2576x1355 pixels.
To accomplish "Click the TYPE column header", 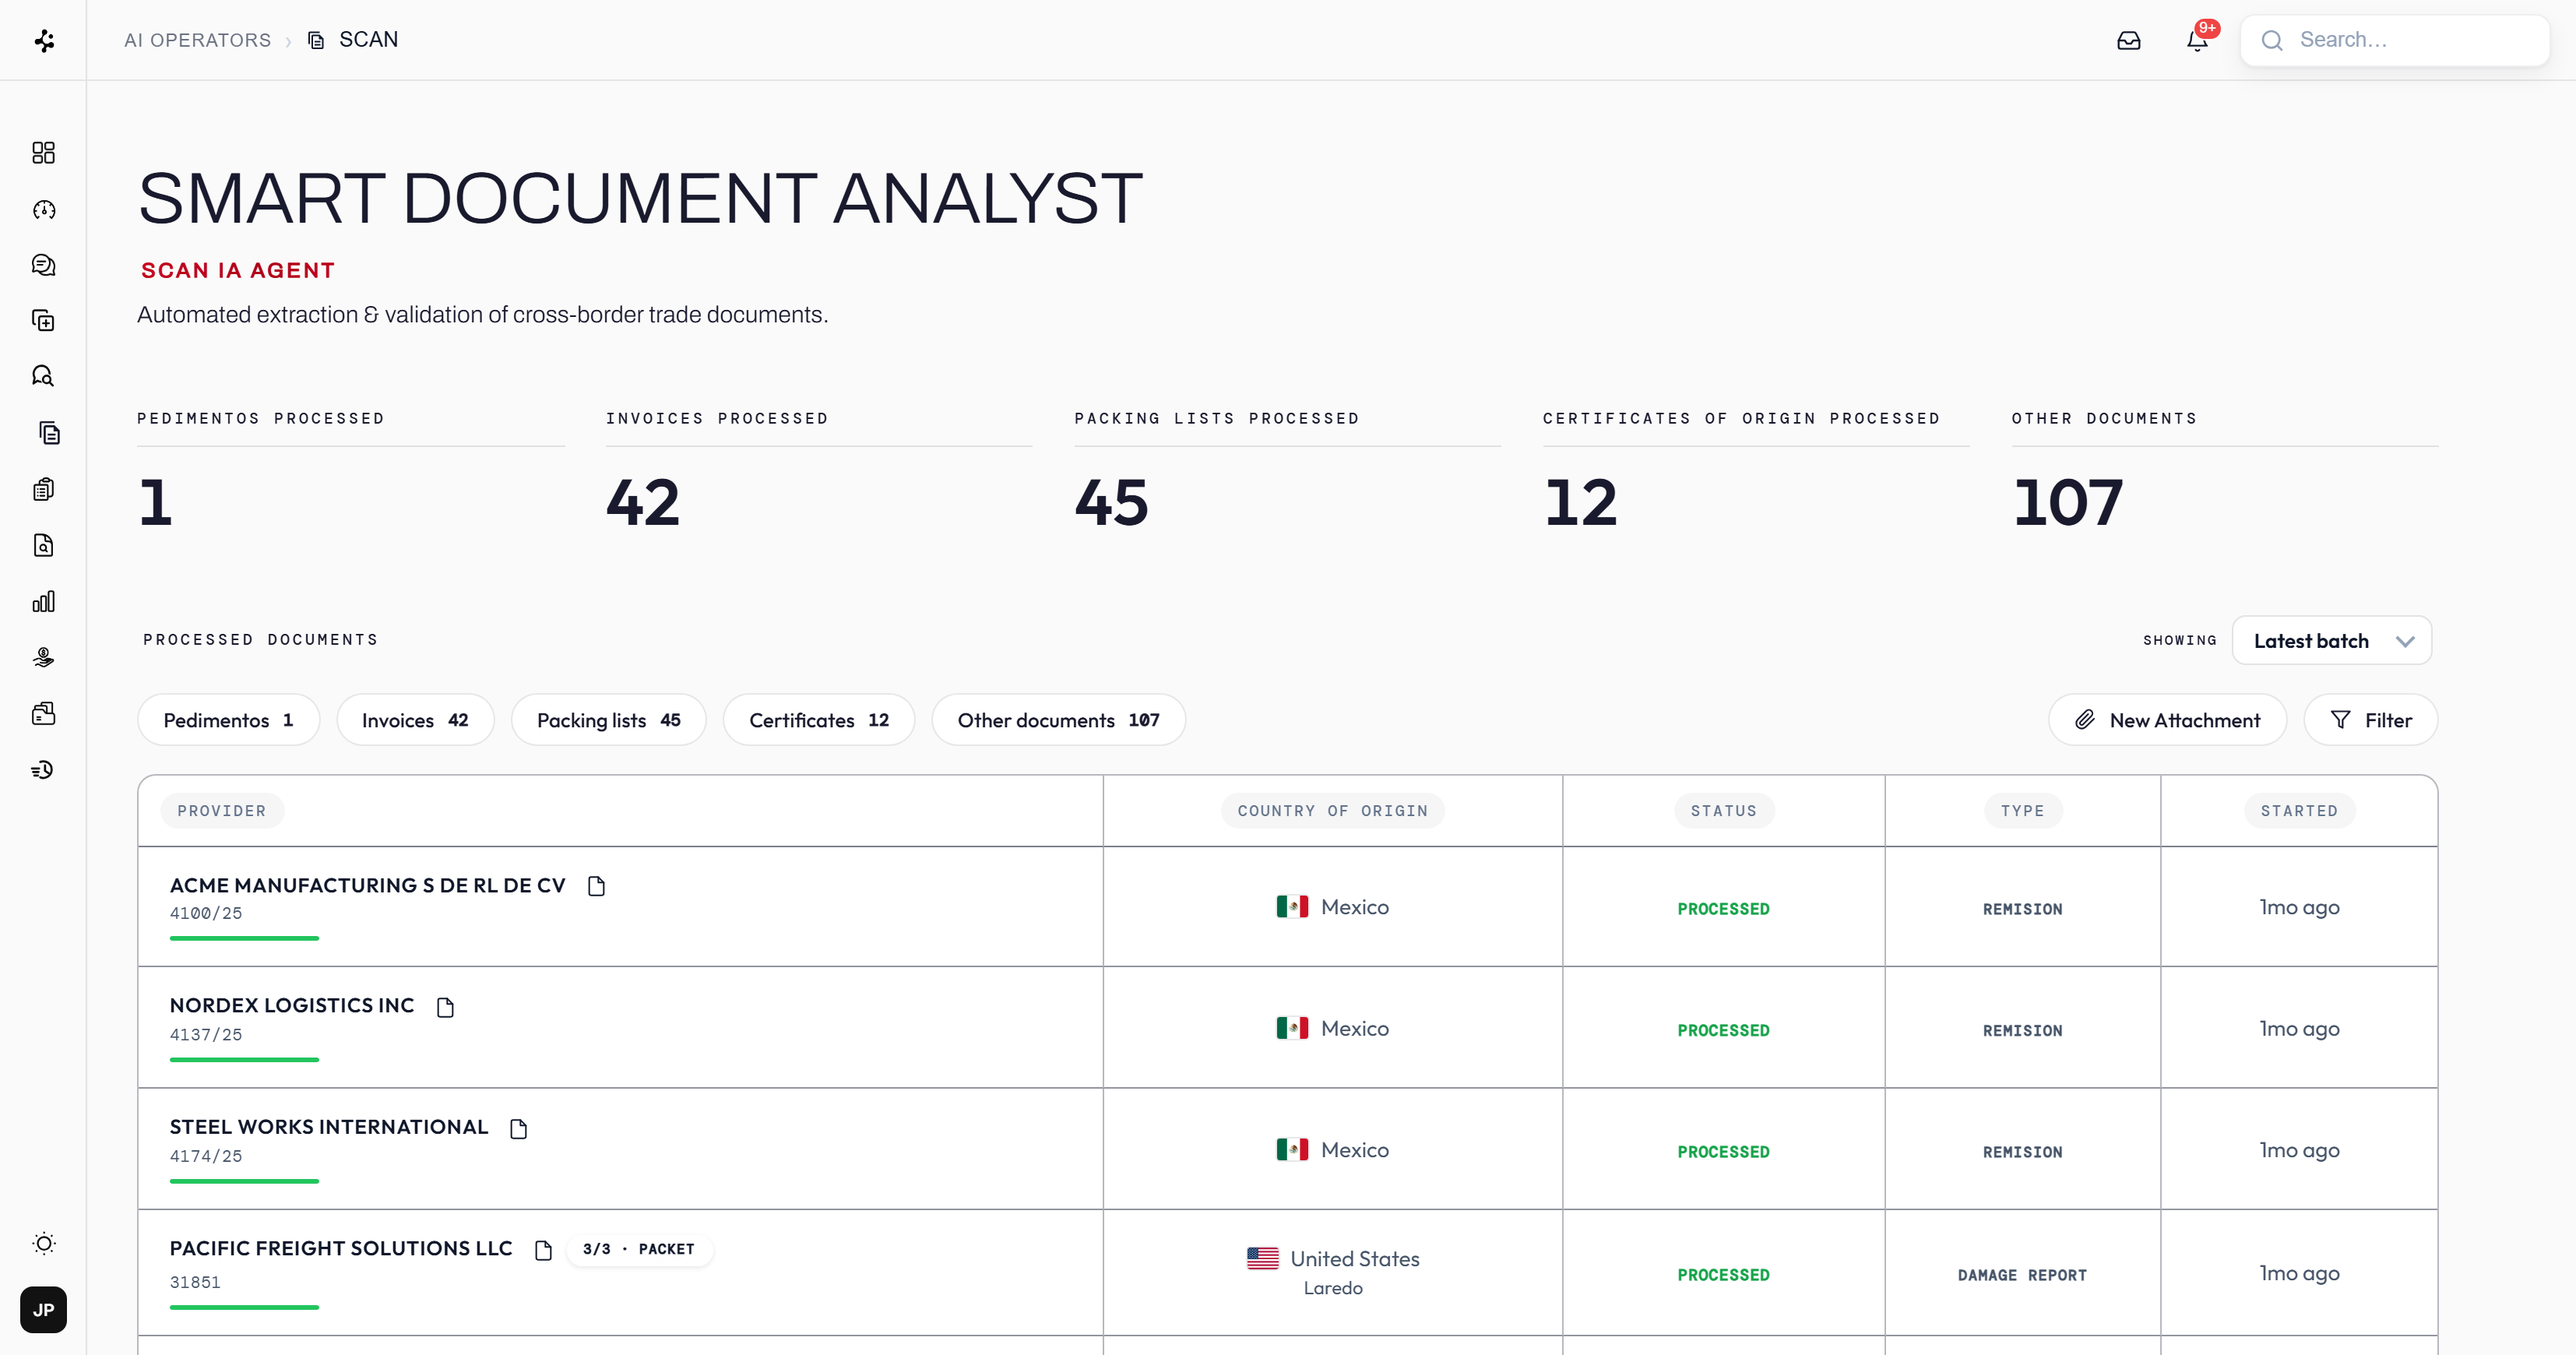I will pos(2022,810).
